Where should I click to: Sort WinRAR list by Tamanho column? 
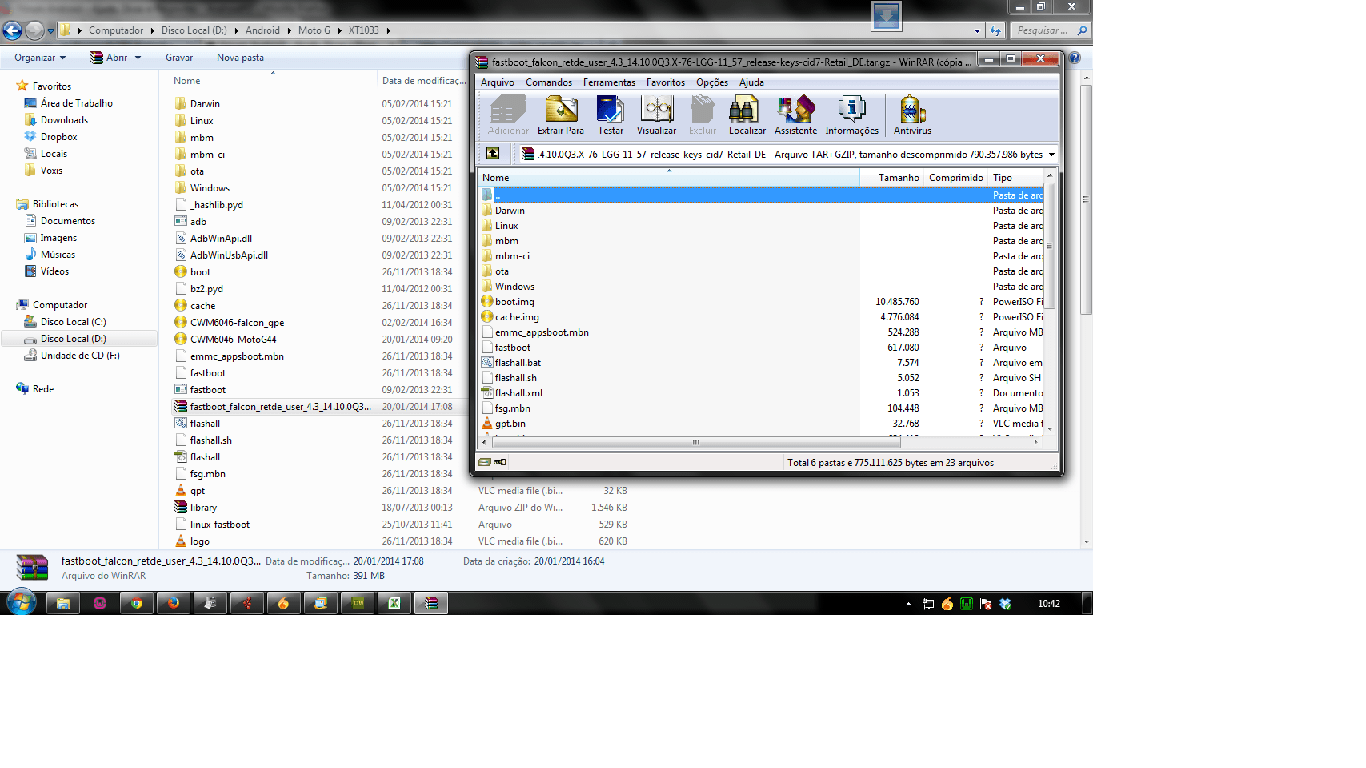point(891,177)
